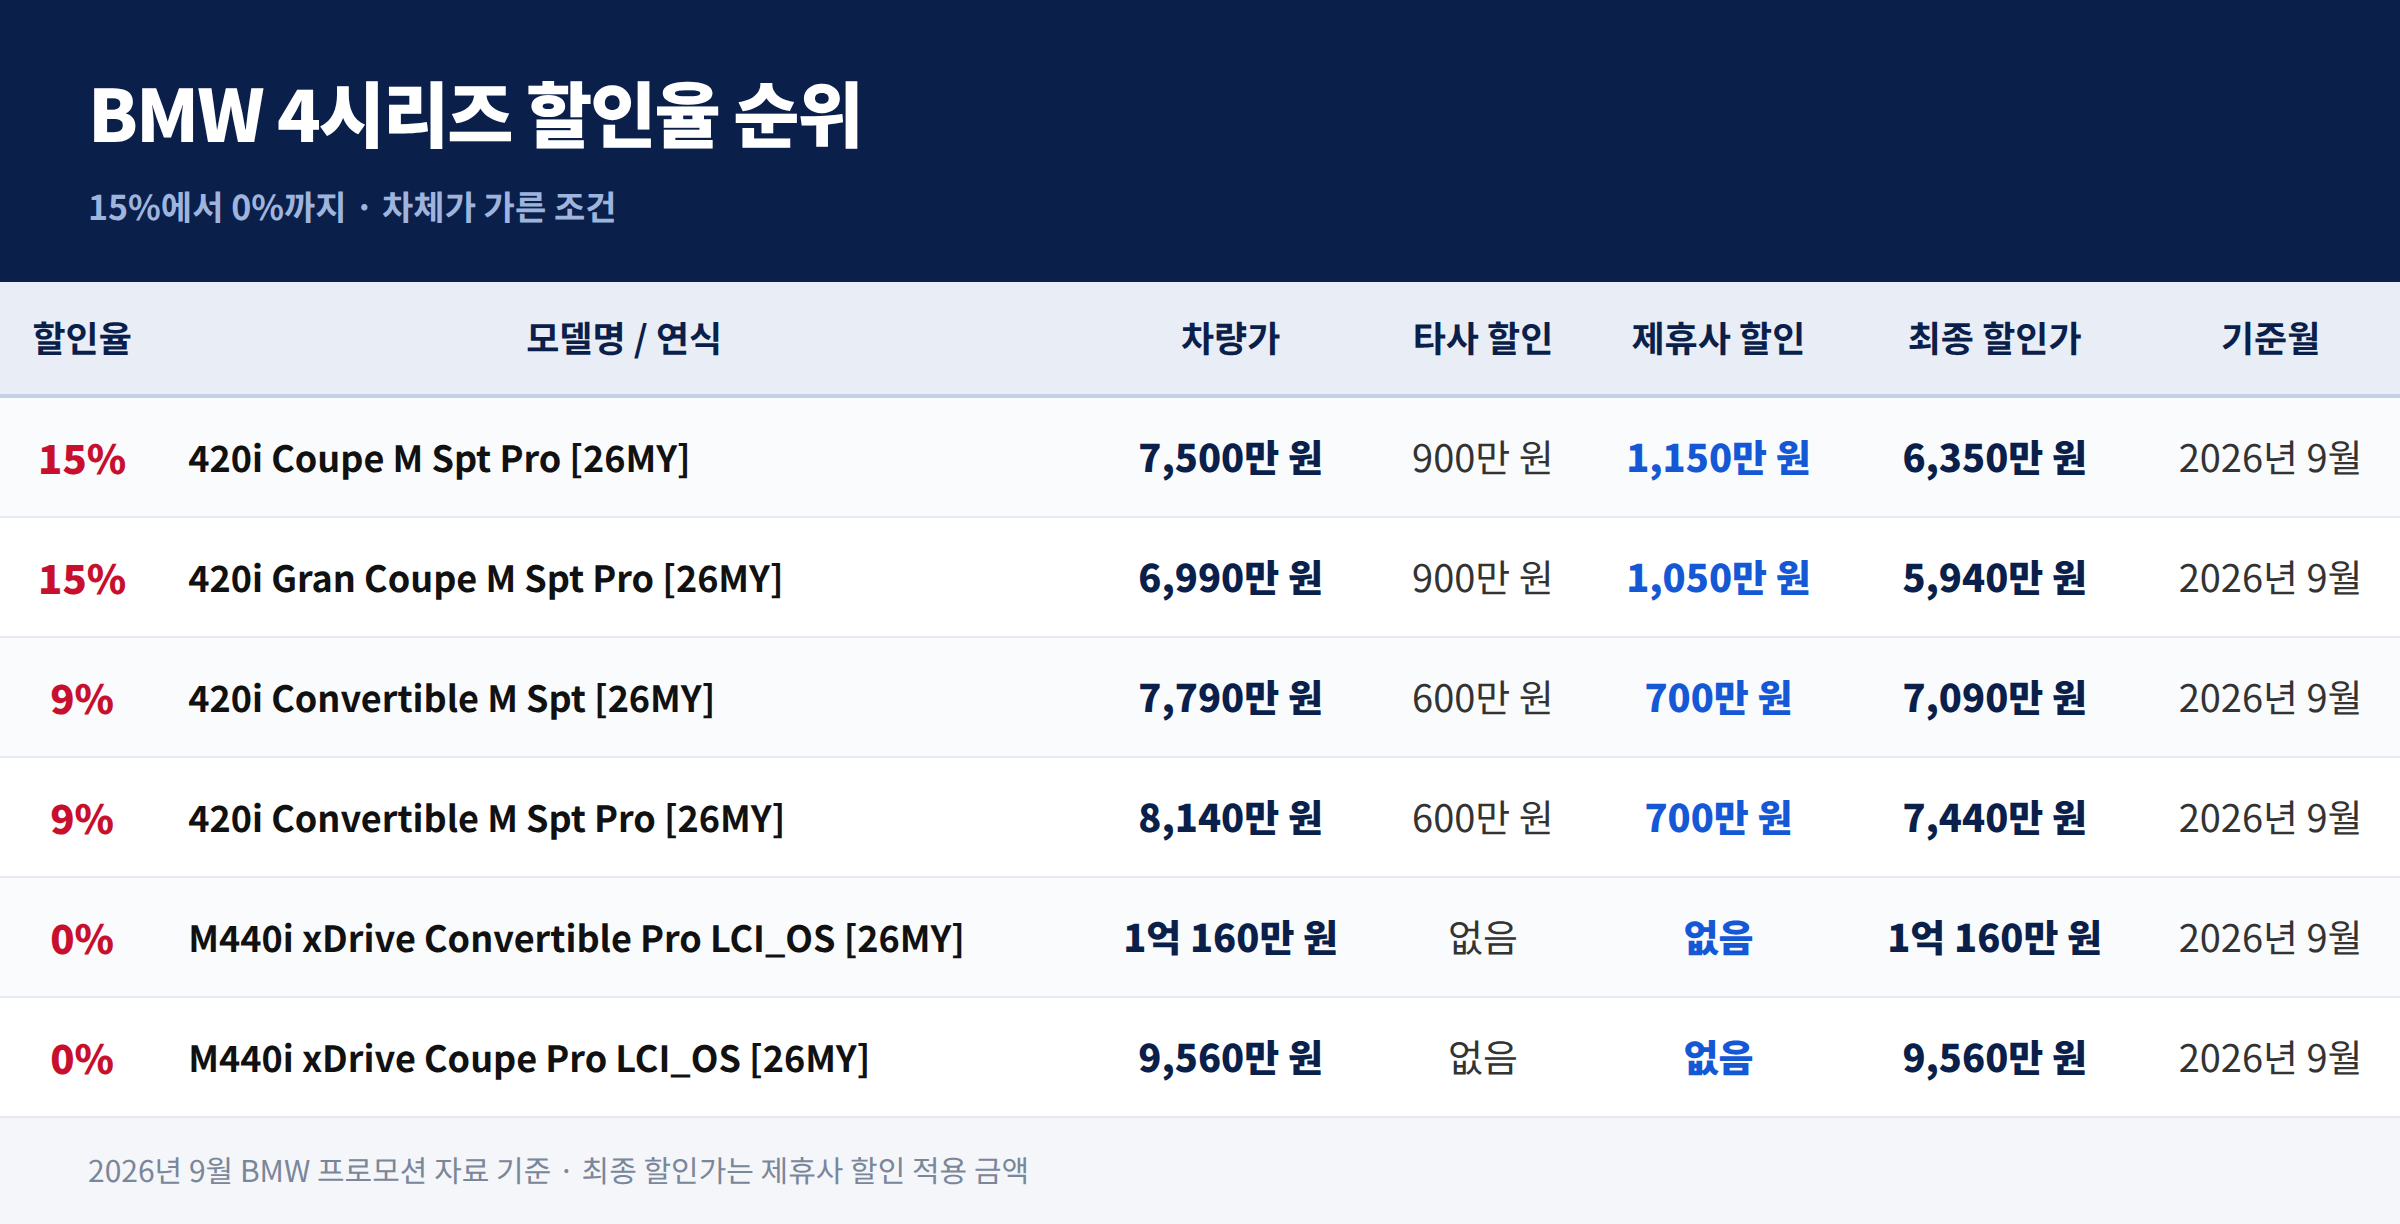
Task: Click final price '6,350만 원'
Action: point(1994,458)
